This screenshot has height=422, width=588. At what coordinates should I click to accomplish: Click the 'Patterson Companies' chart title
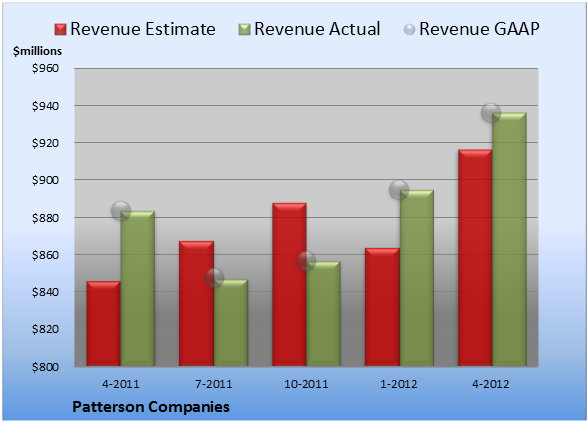(x=151, y=407)
